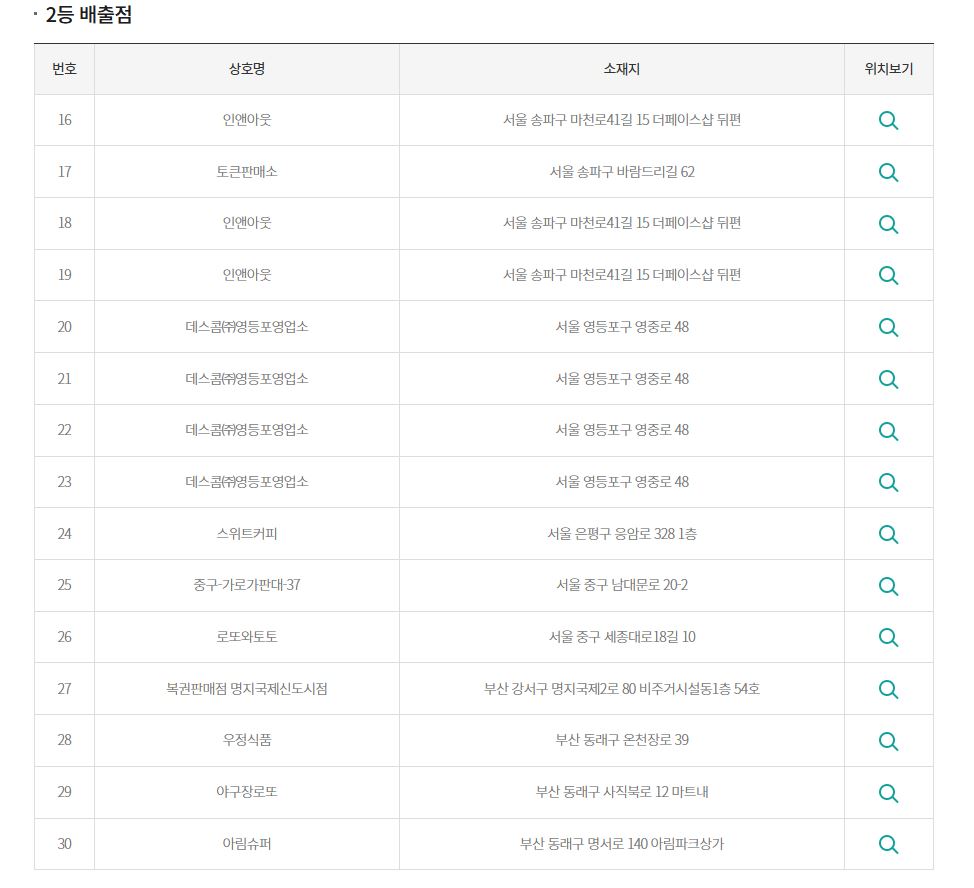Viewport: 974px width, 888px height.
Task: Click row 20 address 영중로 48
Action: pos(662,327)
